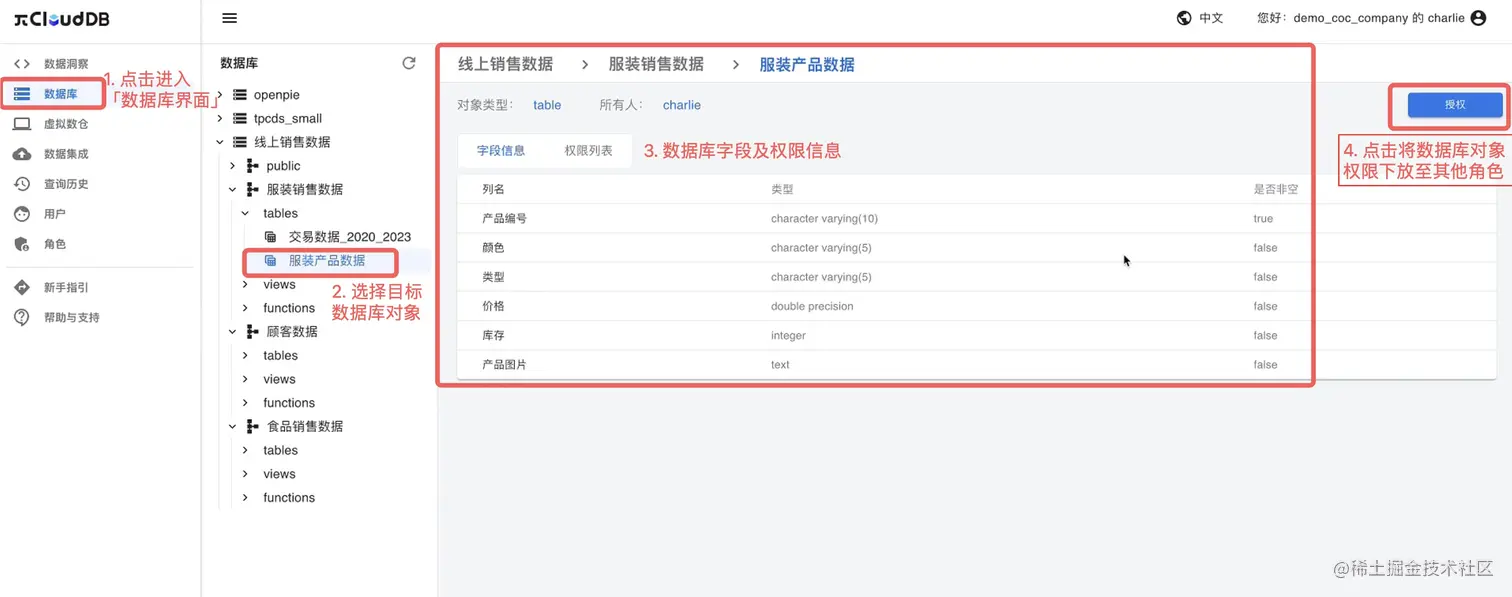
Task: Click the 查询历史 history icon
Action: tap(21, 184)
